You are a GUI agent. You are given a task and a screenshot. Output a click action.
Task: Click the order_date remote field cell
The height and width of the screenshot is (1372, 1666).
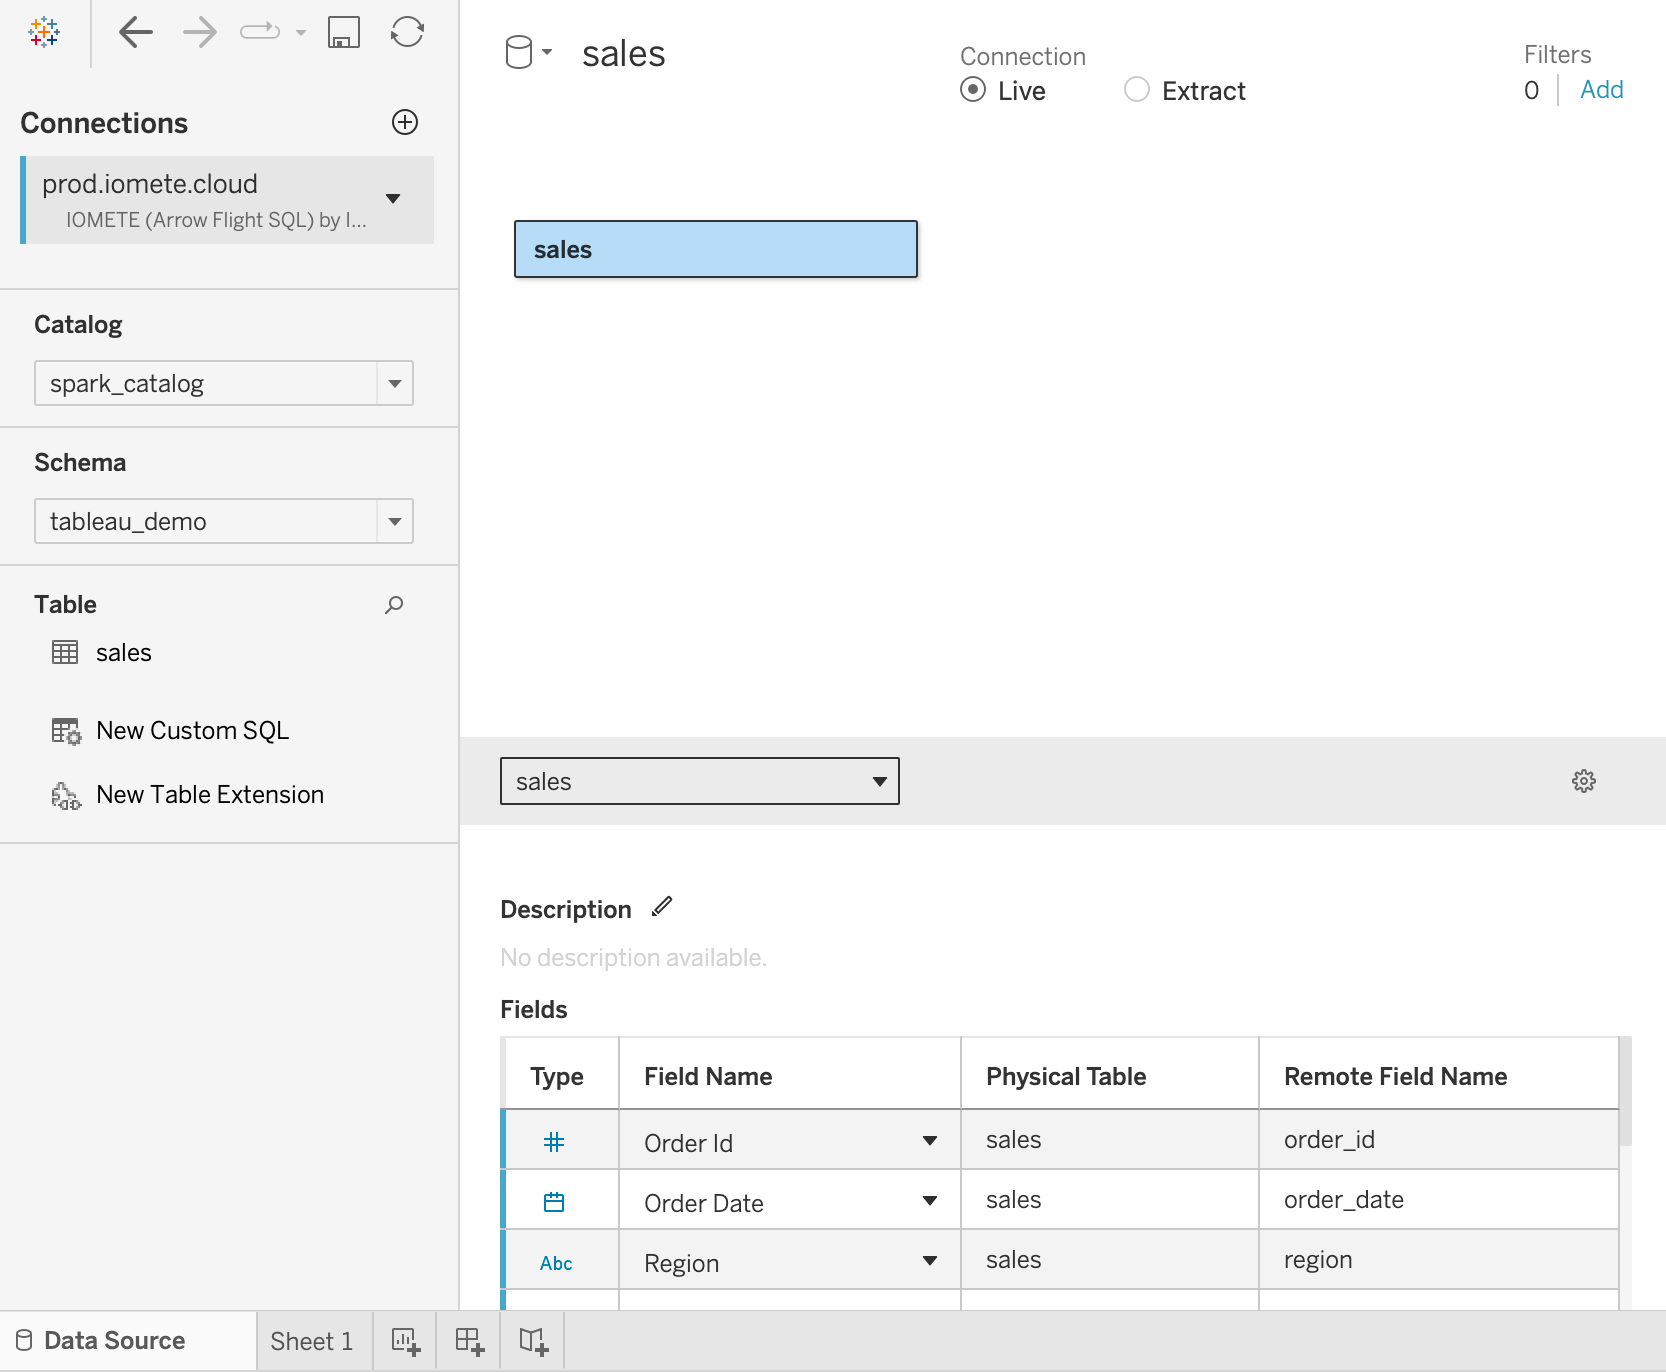[x=1438, y=1200]
